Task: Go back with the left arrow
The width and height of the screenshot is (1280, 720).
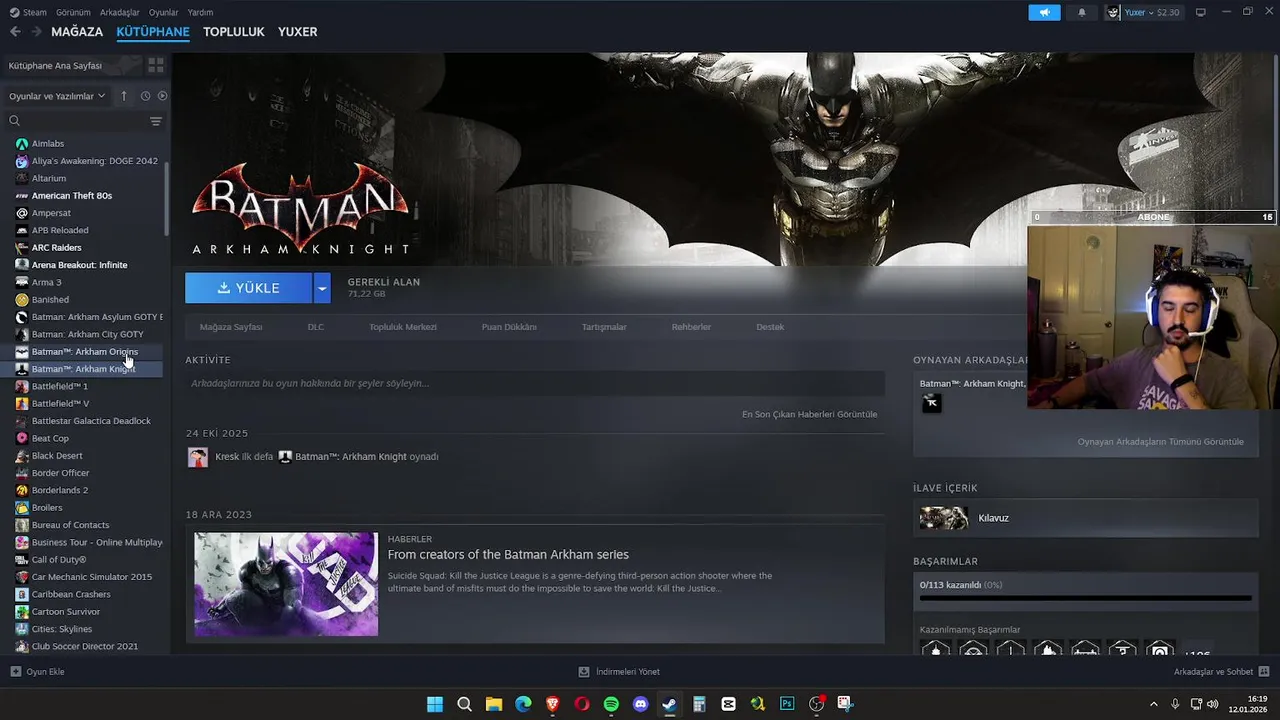Action: (x=15, y=32)
